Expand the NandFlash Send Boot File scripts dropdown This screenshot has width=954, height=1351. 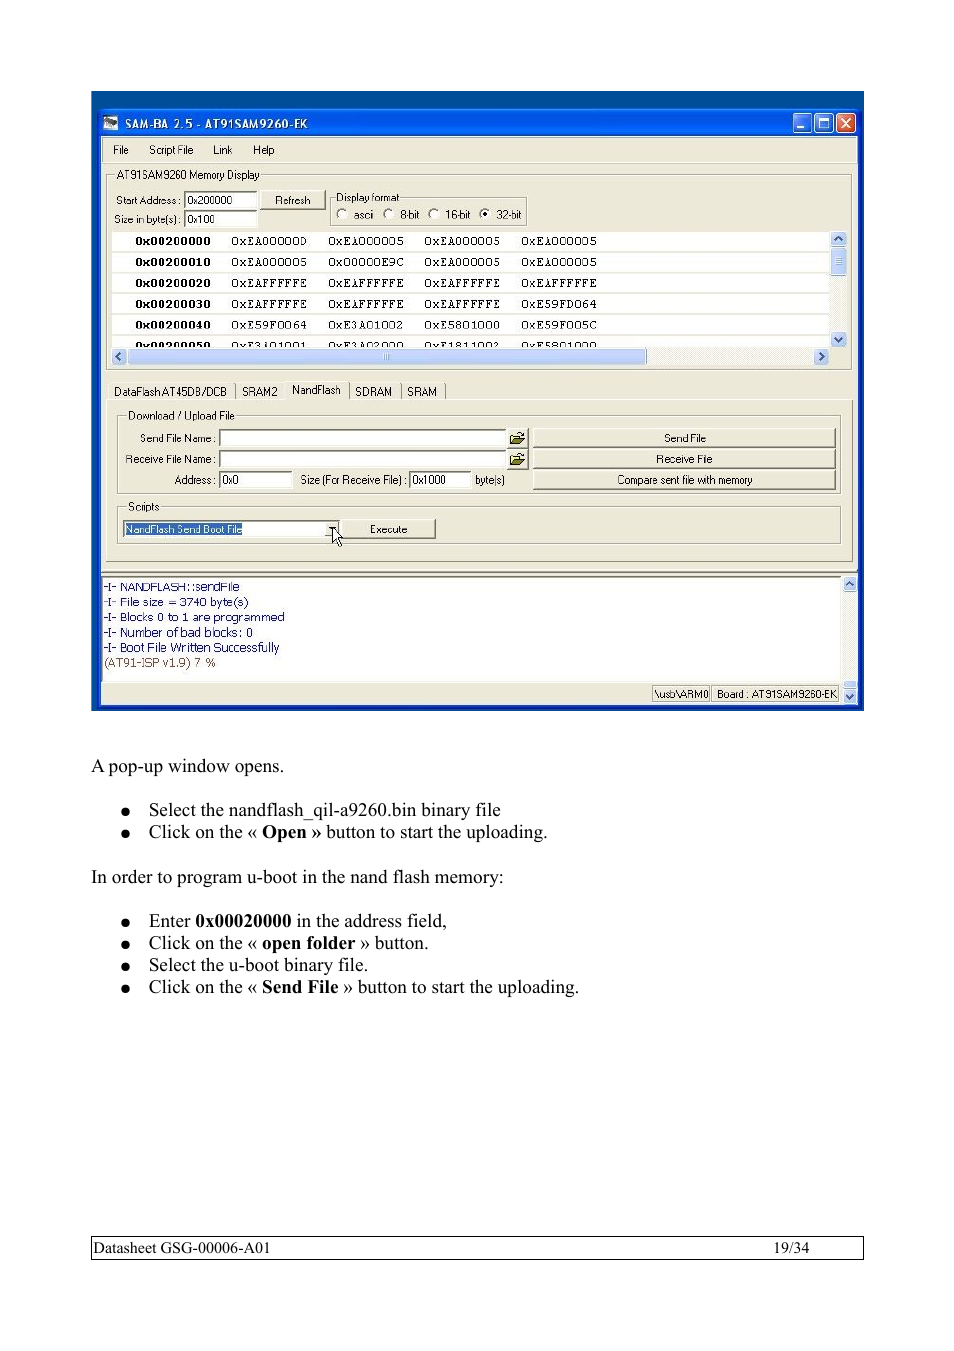click(332, 529)
